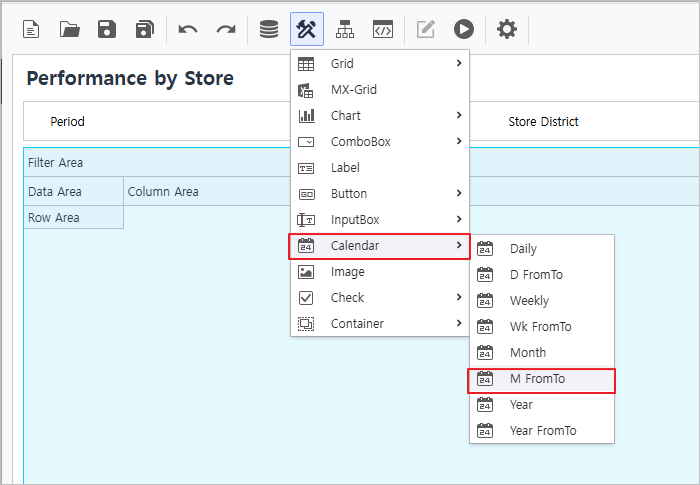Open the database dataset icon

(x=269, y=29)
